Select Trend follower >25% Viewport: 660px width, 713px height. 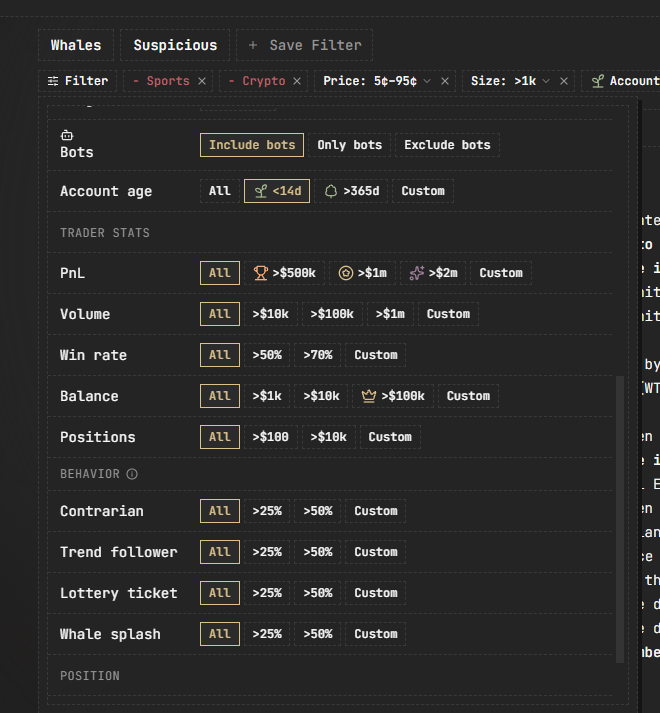pos(267,552)
